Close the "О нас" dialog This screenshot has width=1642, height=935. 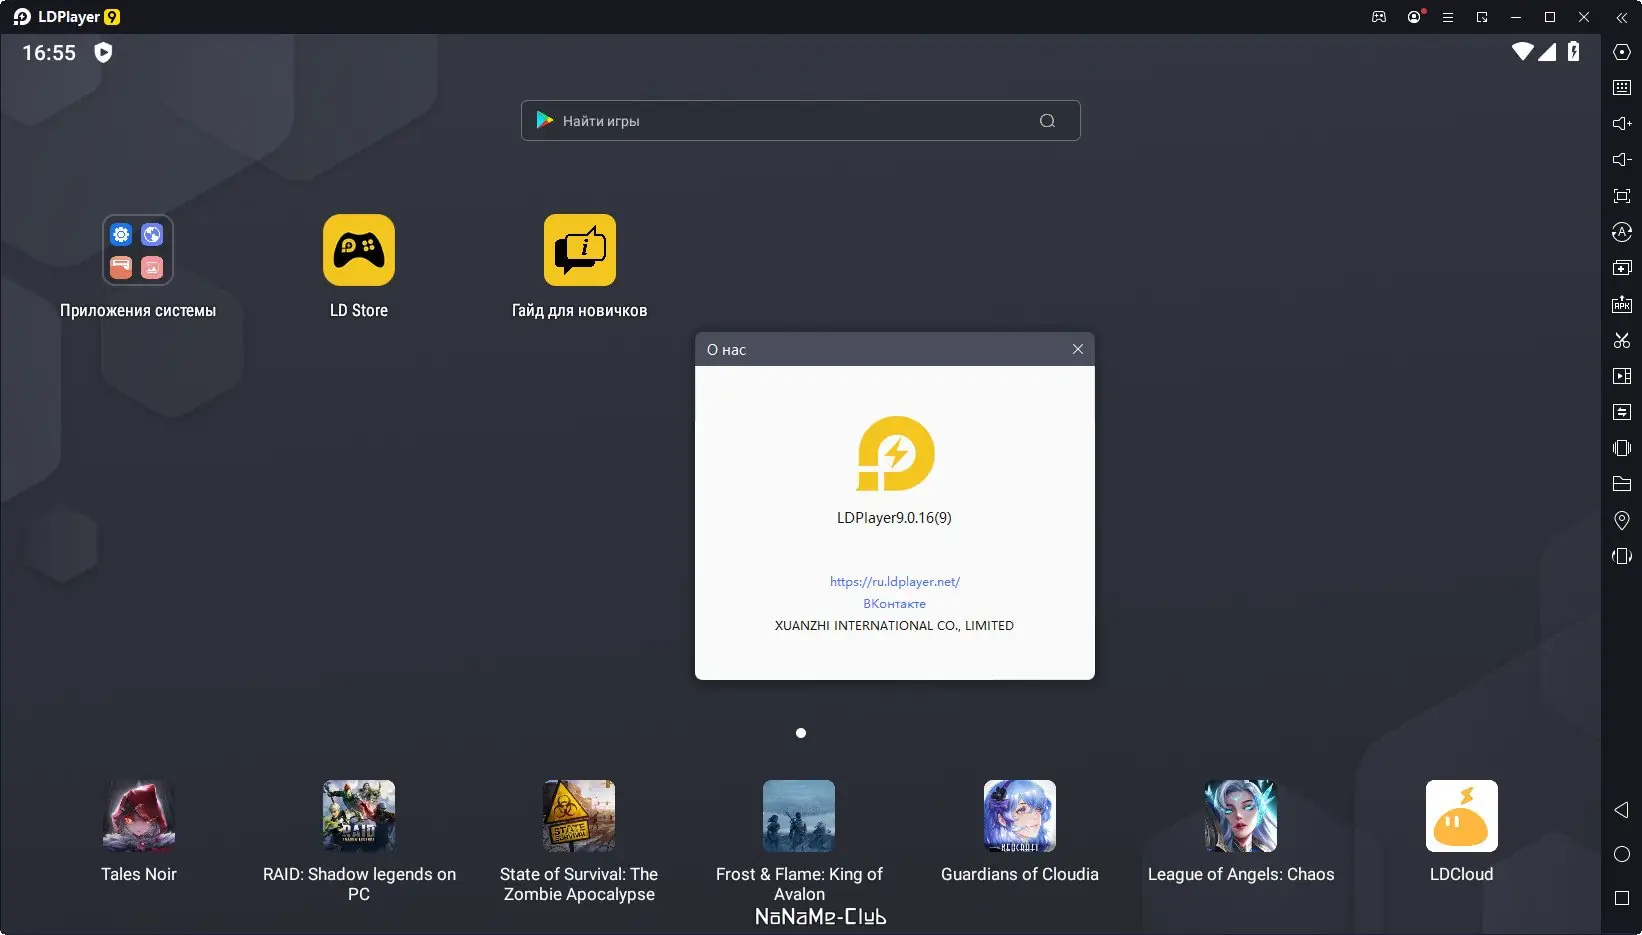click(x=1077, y=349)
